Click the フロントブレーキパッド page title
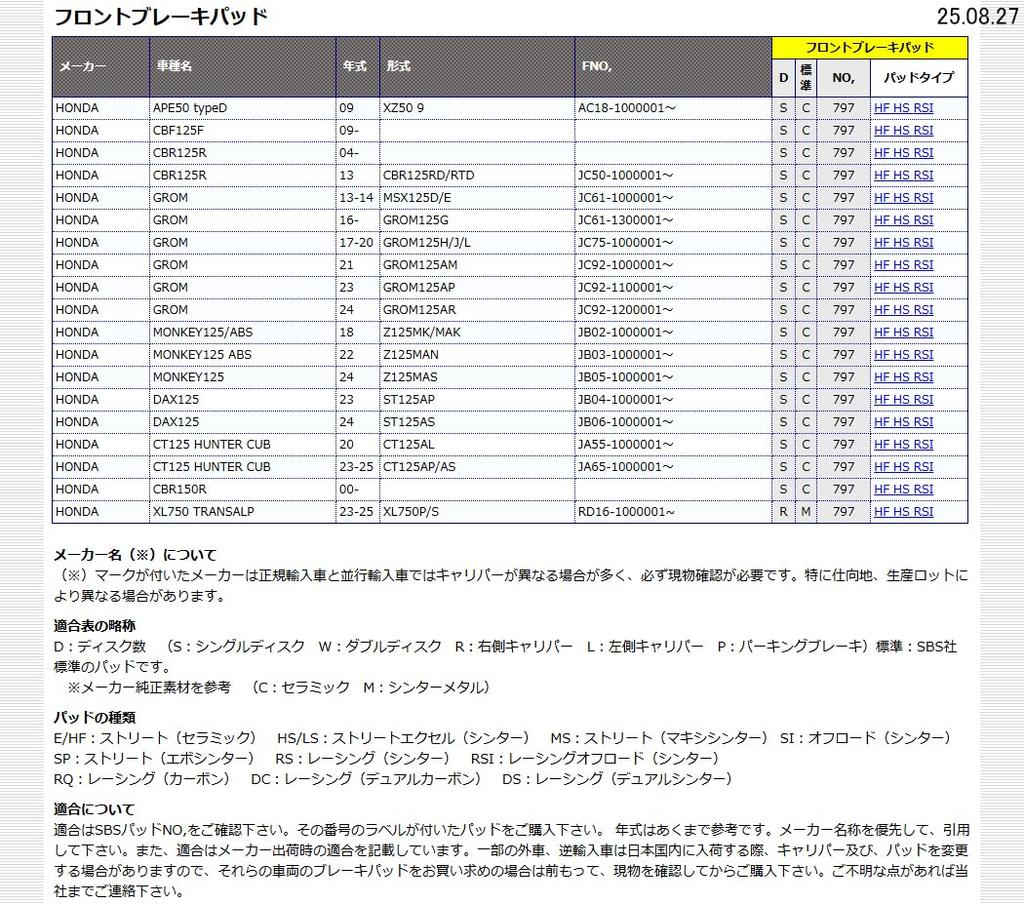This screenshot has width=1024, height=904. (160, 17)
